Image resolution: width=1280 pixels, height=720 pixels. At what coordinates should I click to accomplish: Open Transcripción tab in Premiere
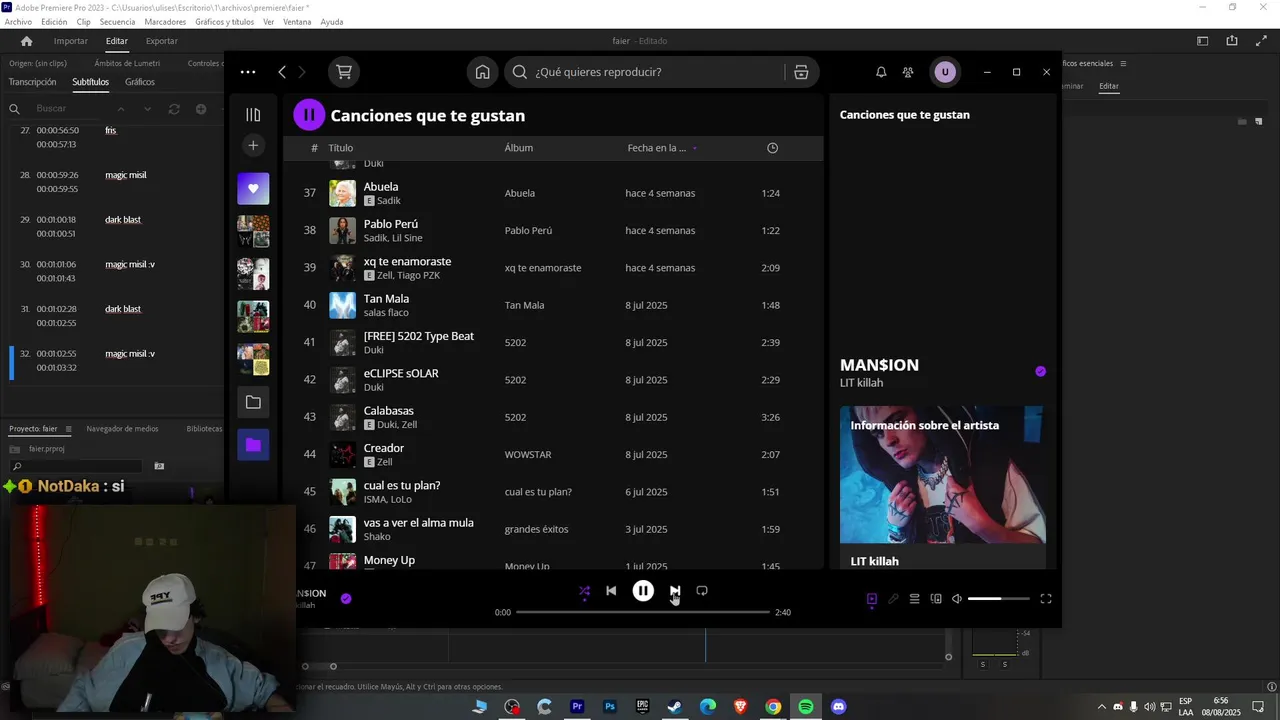[x=33, y=82]
